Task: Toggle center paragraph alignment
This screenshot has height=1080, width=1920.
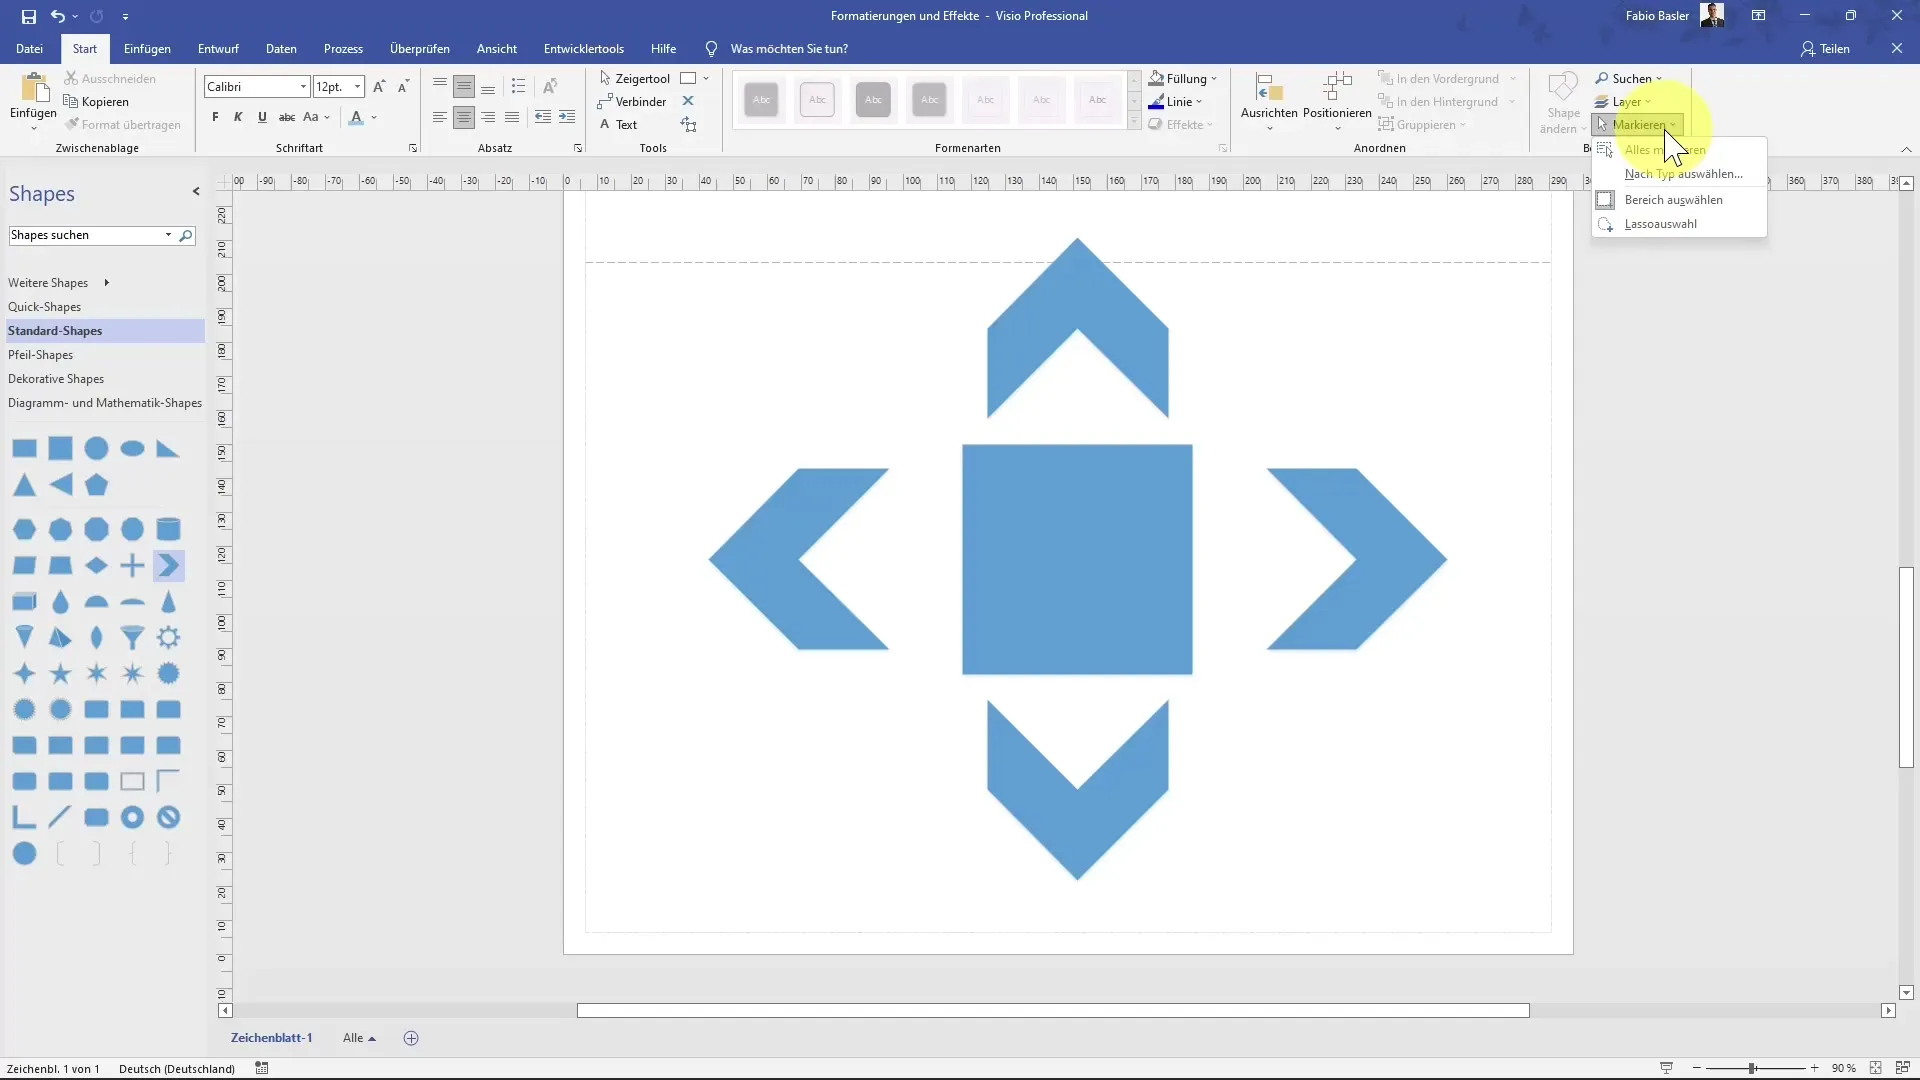Action: [464, 117]
